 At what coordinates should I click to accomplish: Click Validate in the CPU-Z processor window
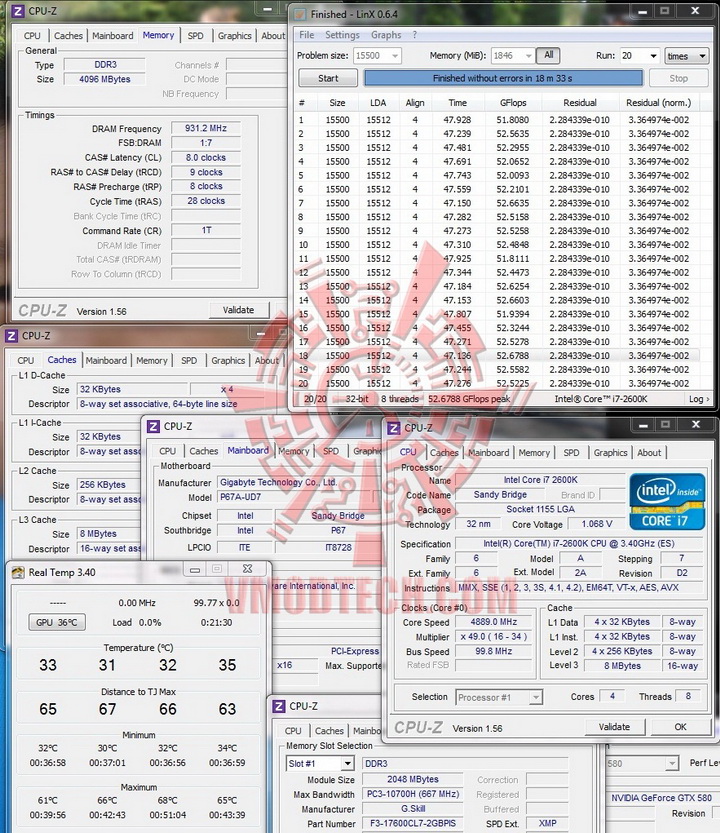pyautogui.click(x=614, y=727)
